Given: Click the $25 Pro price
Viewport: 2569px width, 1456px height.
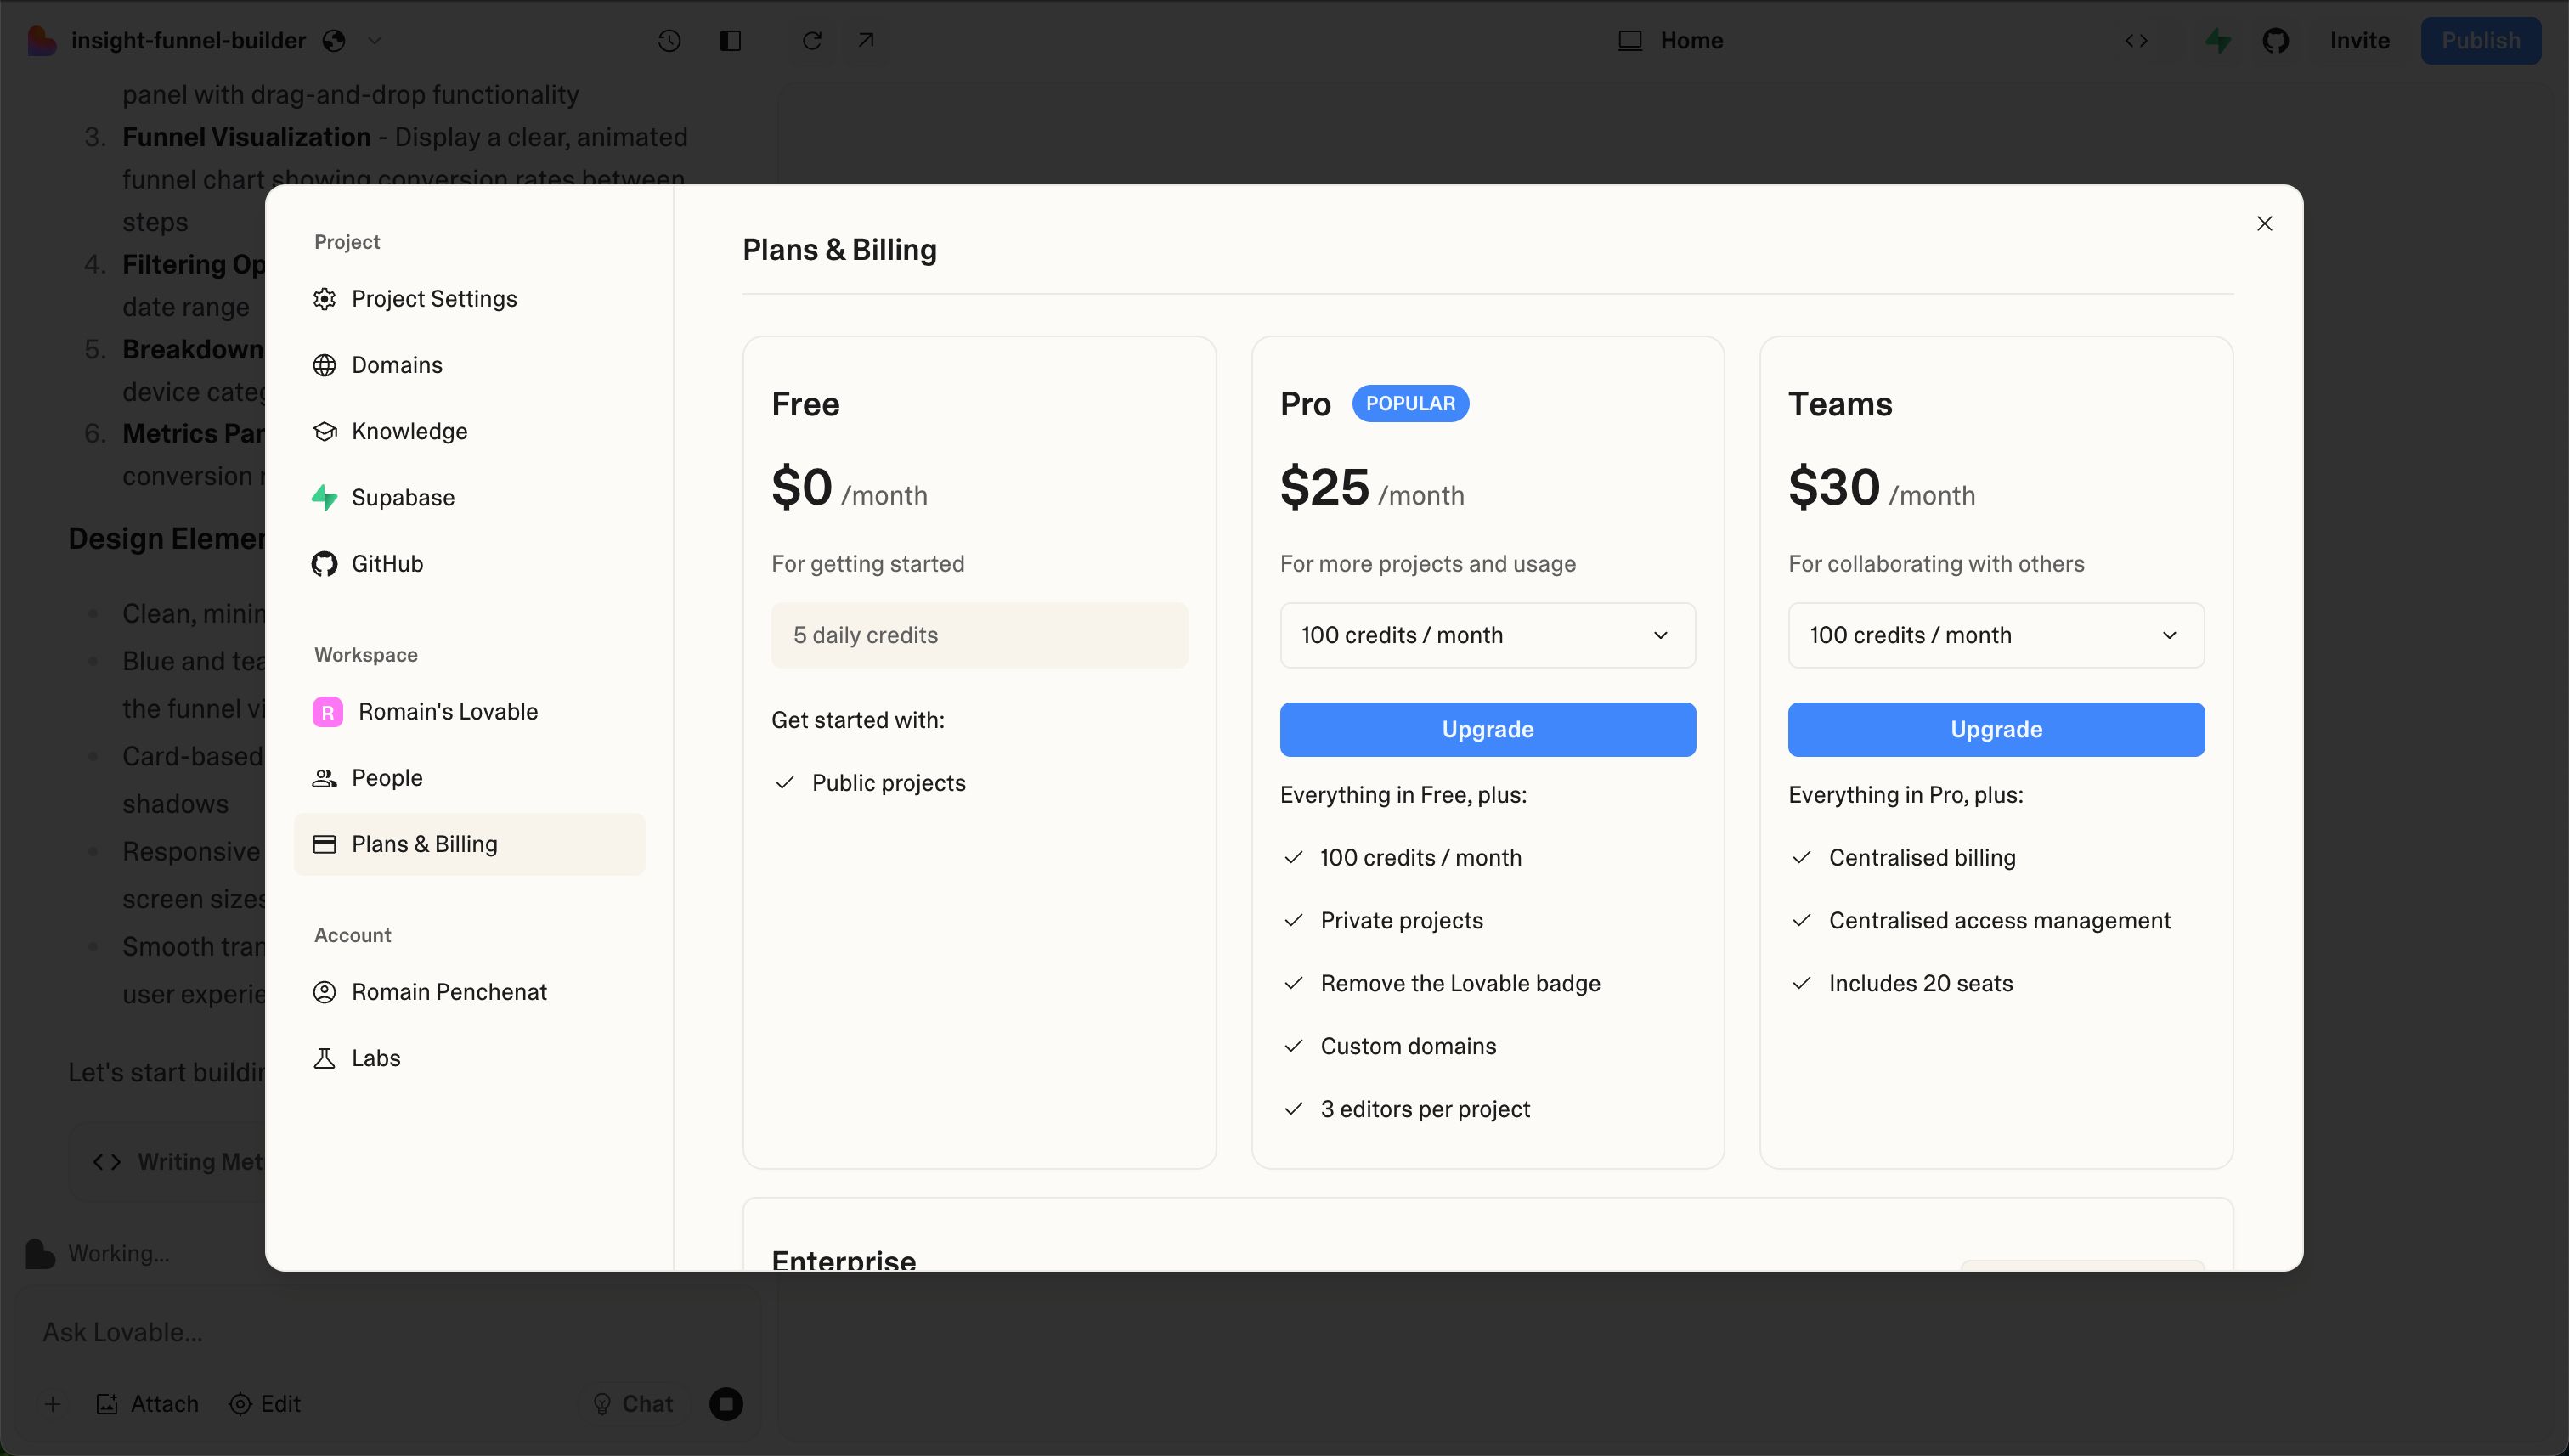Looking at the screenshot, I should pos(1324,488).
